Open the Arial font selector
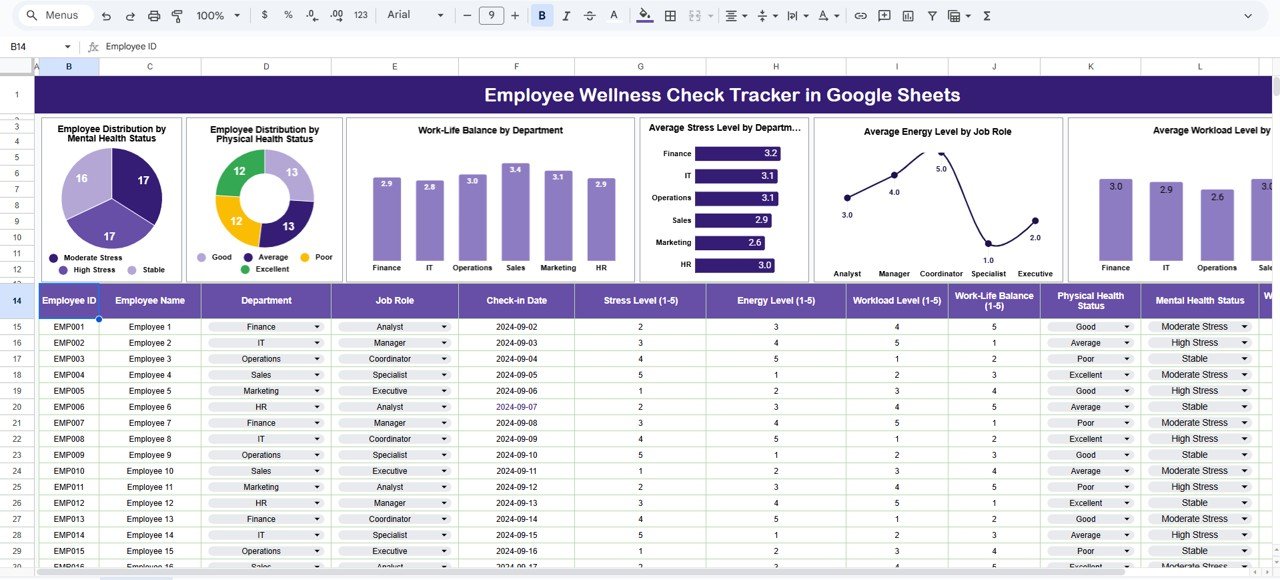Screen dimensions: 1280x580 (x=413, y=15)
